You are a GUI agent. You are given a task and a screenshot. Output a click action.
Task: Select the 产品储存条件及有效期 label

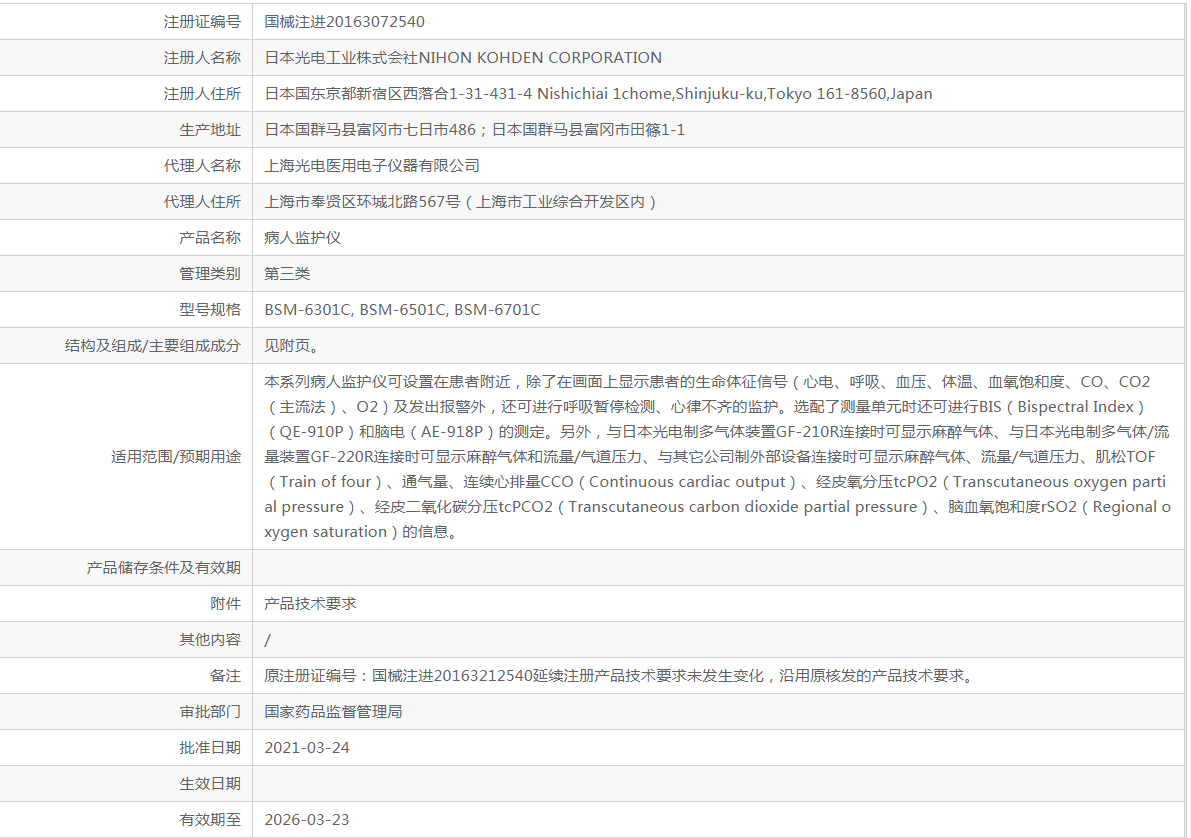coord(163,568)
